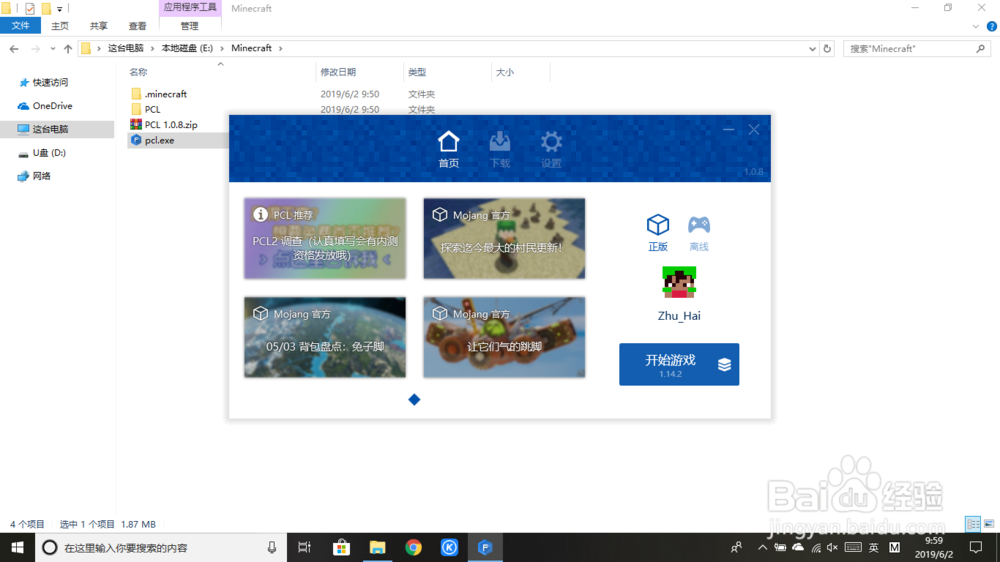This screenshot has height=562, width=1000.
Task: Click 这台电脑 in the address breadcrumb
Action: coord(126,48)
